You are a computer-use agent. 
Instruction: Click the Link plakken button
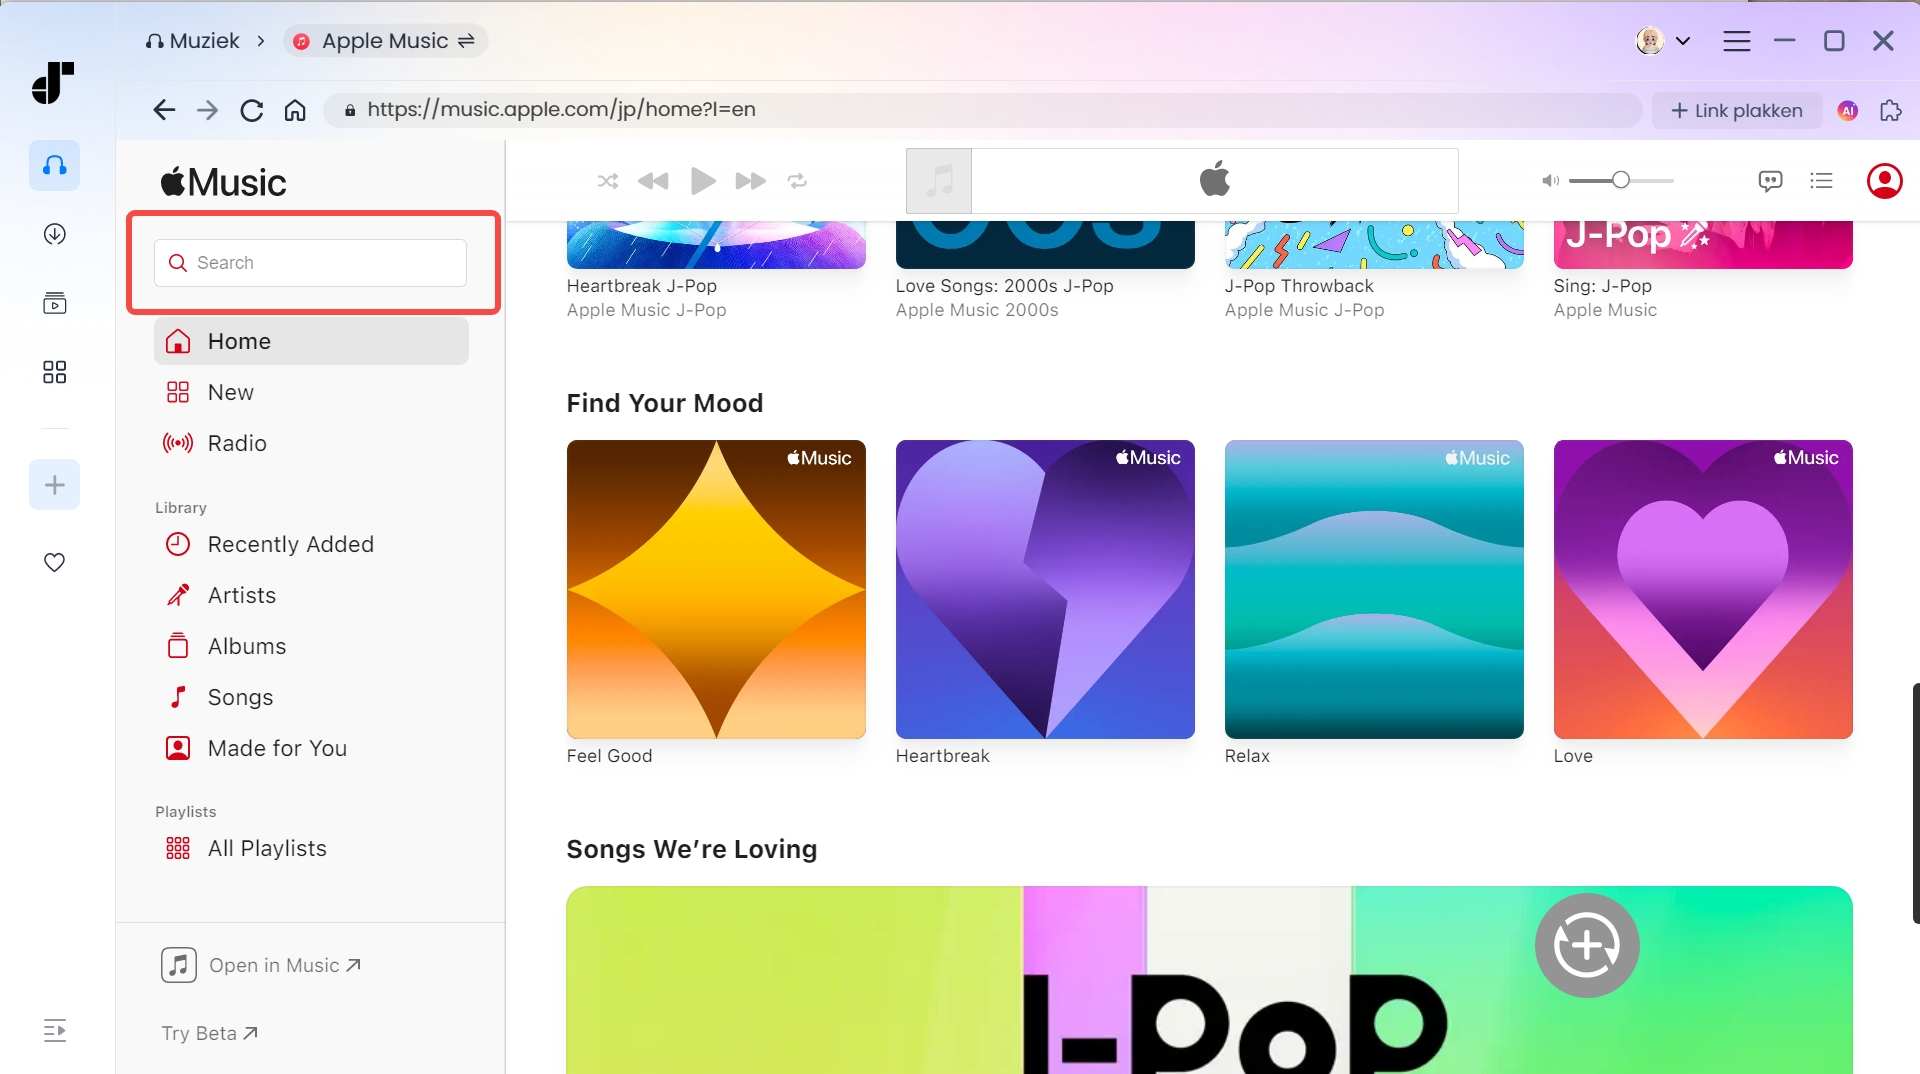coord(1737,110)
